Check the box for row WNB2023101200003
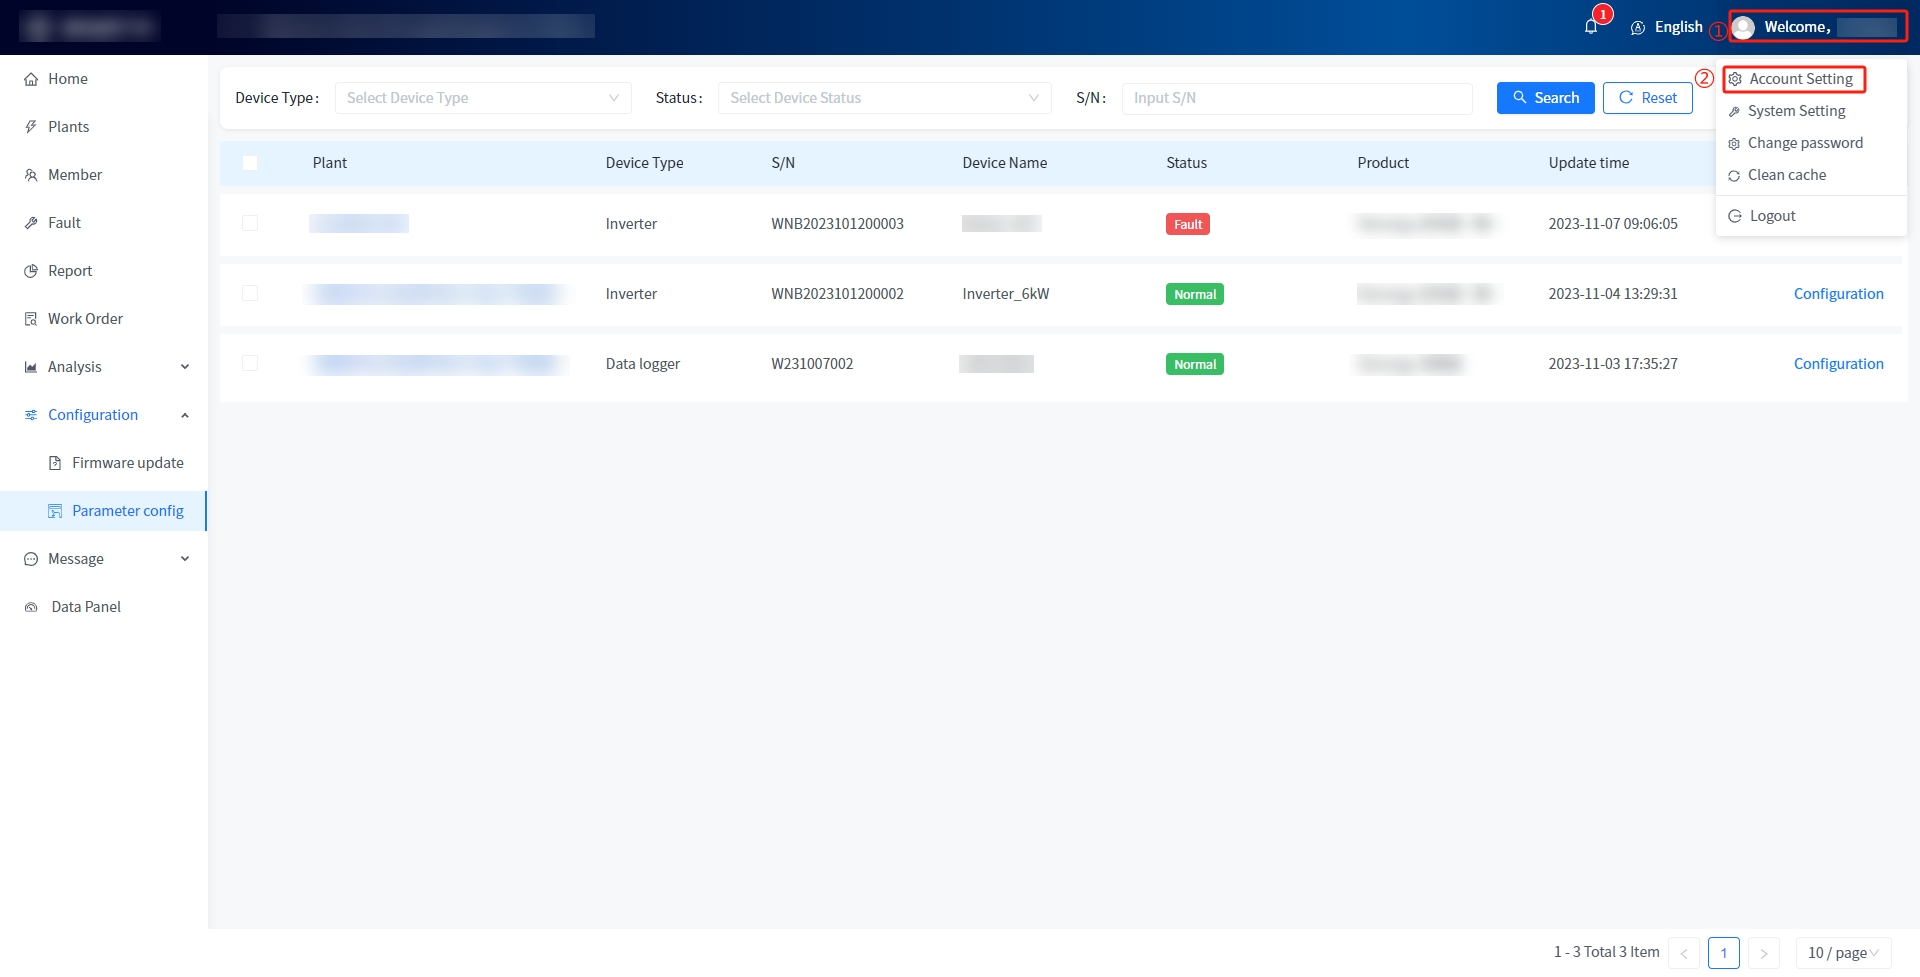 pos(250,223)
